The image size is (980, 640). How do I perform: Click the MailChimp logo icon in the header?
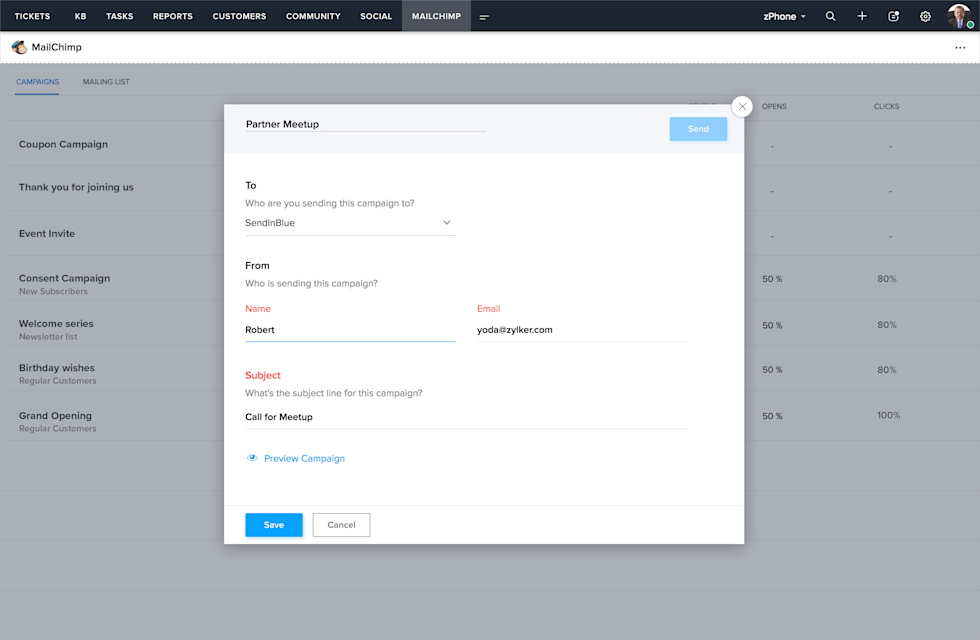(18, 46)
